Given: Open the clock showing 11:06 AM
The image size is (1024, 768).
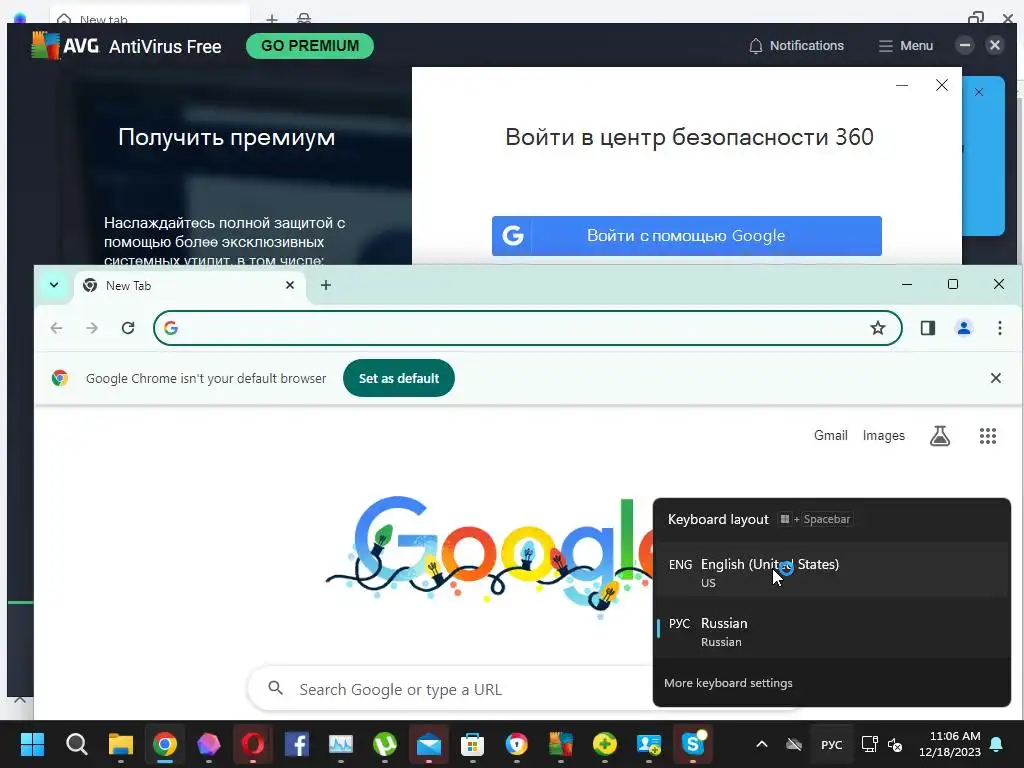Looking at the screenshot, I should pyautogui.click(x=950, y=744).
